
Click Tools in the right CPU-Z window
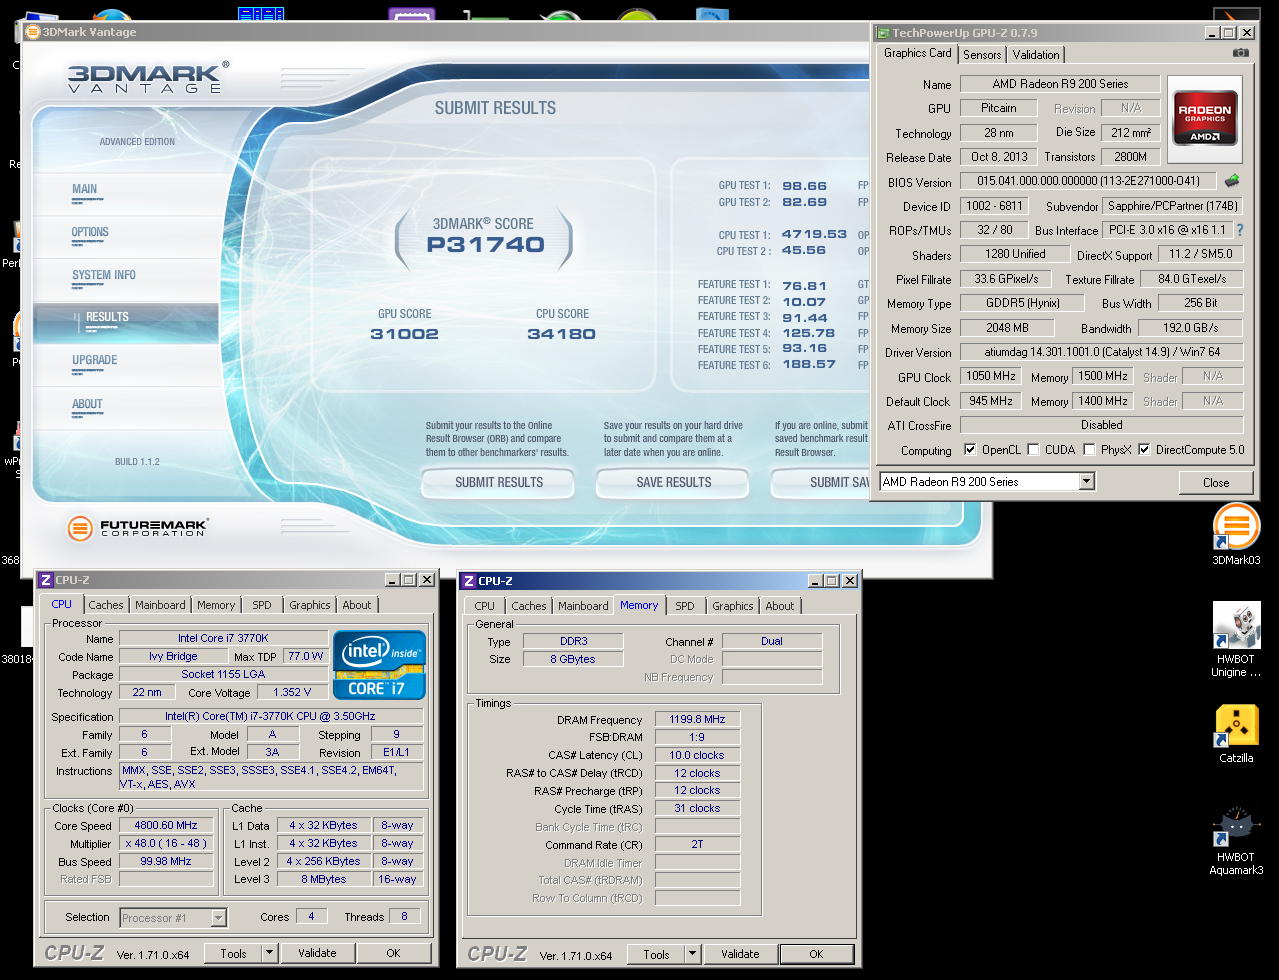pyautogui.click(x=657, y=954)
